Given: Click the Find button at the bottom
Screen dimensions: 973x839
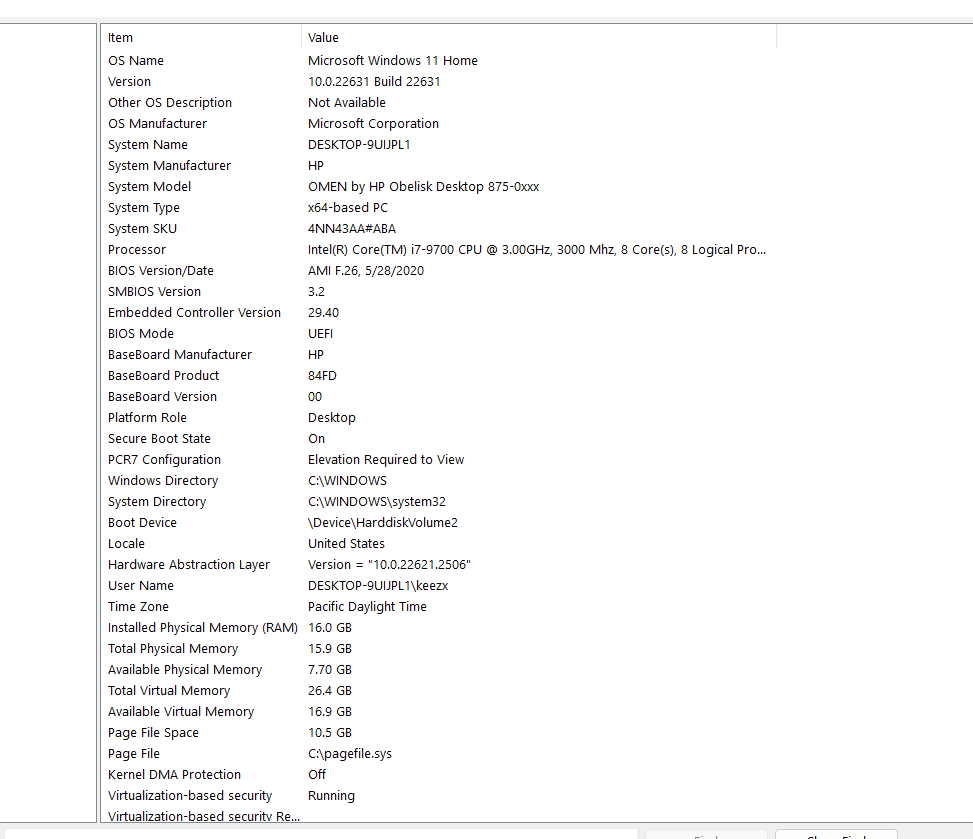Looking at the screenshot, I should tap(706, 833).
